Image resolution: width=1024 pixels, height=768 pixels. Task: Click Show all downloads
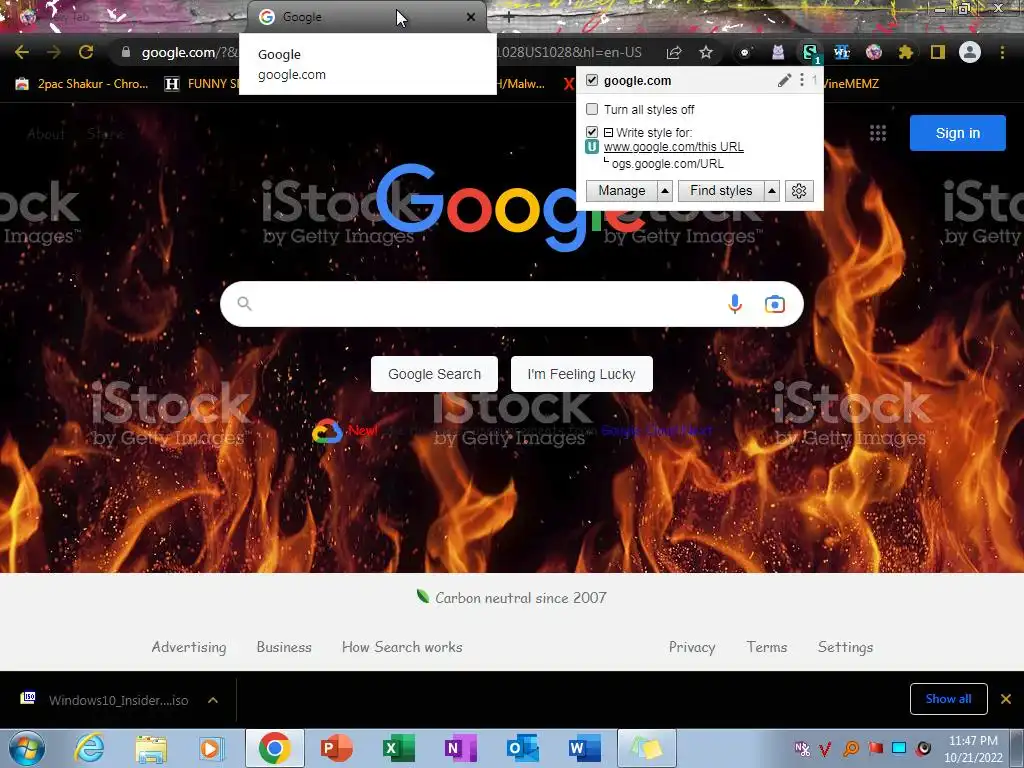pyautogui.click(x=948, y=699)
